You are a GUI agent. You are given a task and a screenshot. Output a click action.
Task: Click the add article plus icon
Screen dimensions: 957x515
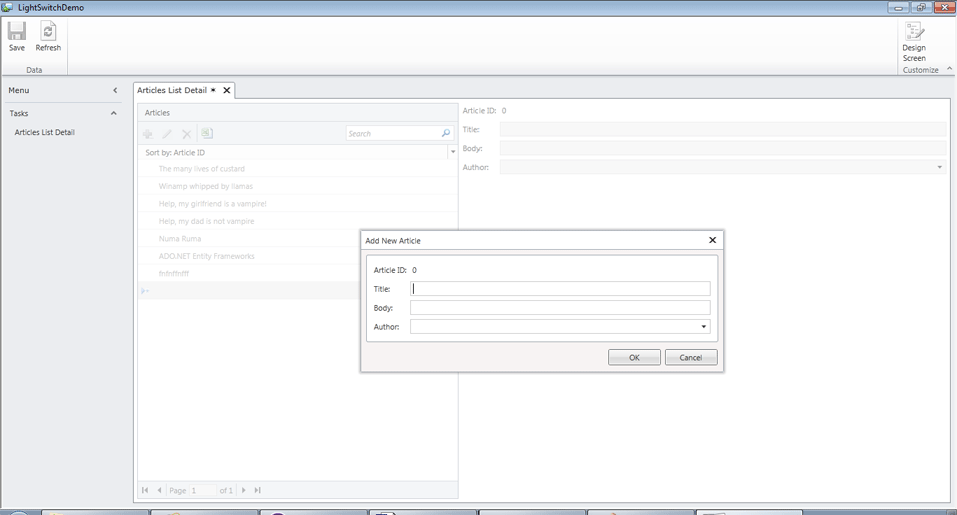pos(148,134)
